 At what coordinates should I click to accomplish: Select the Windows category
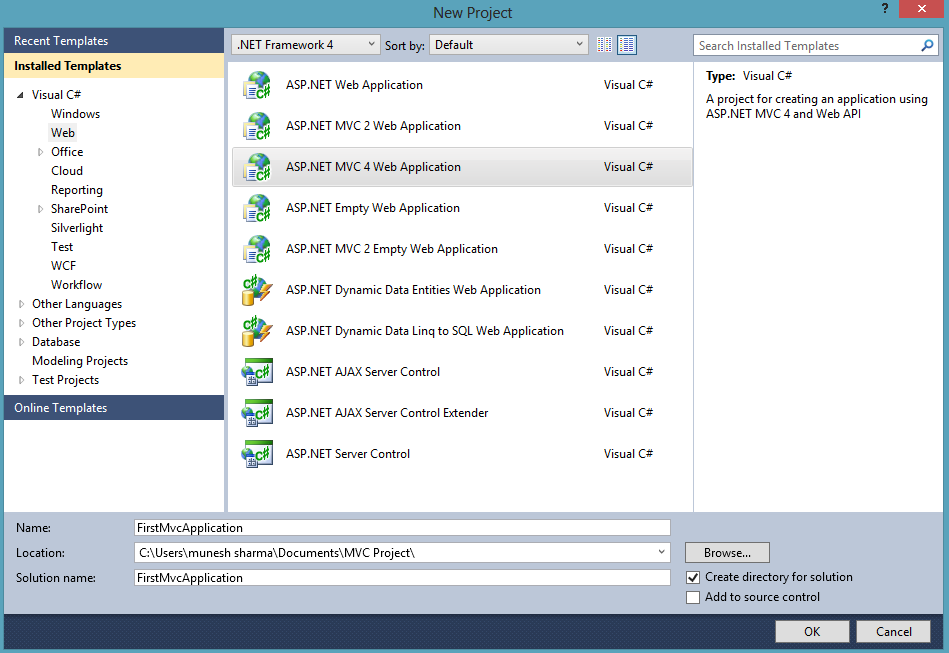point(75,114)
